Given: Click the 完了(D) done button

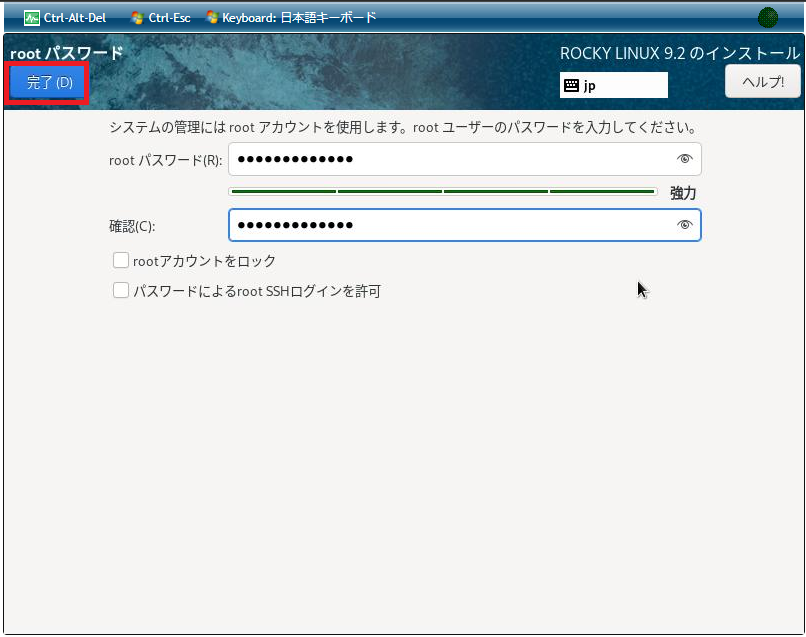Looking at the screenshot, I should (49, 83).
